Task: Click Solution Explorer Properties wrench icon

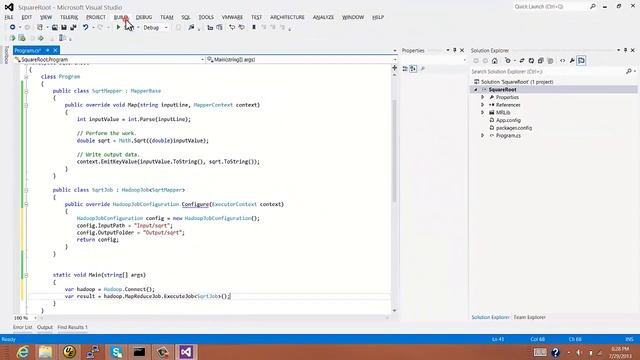Action: point(572,61)
